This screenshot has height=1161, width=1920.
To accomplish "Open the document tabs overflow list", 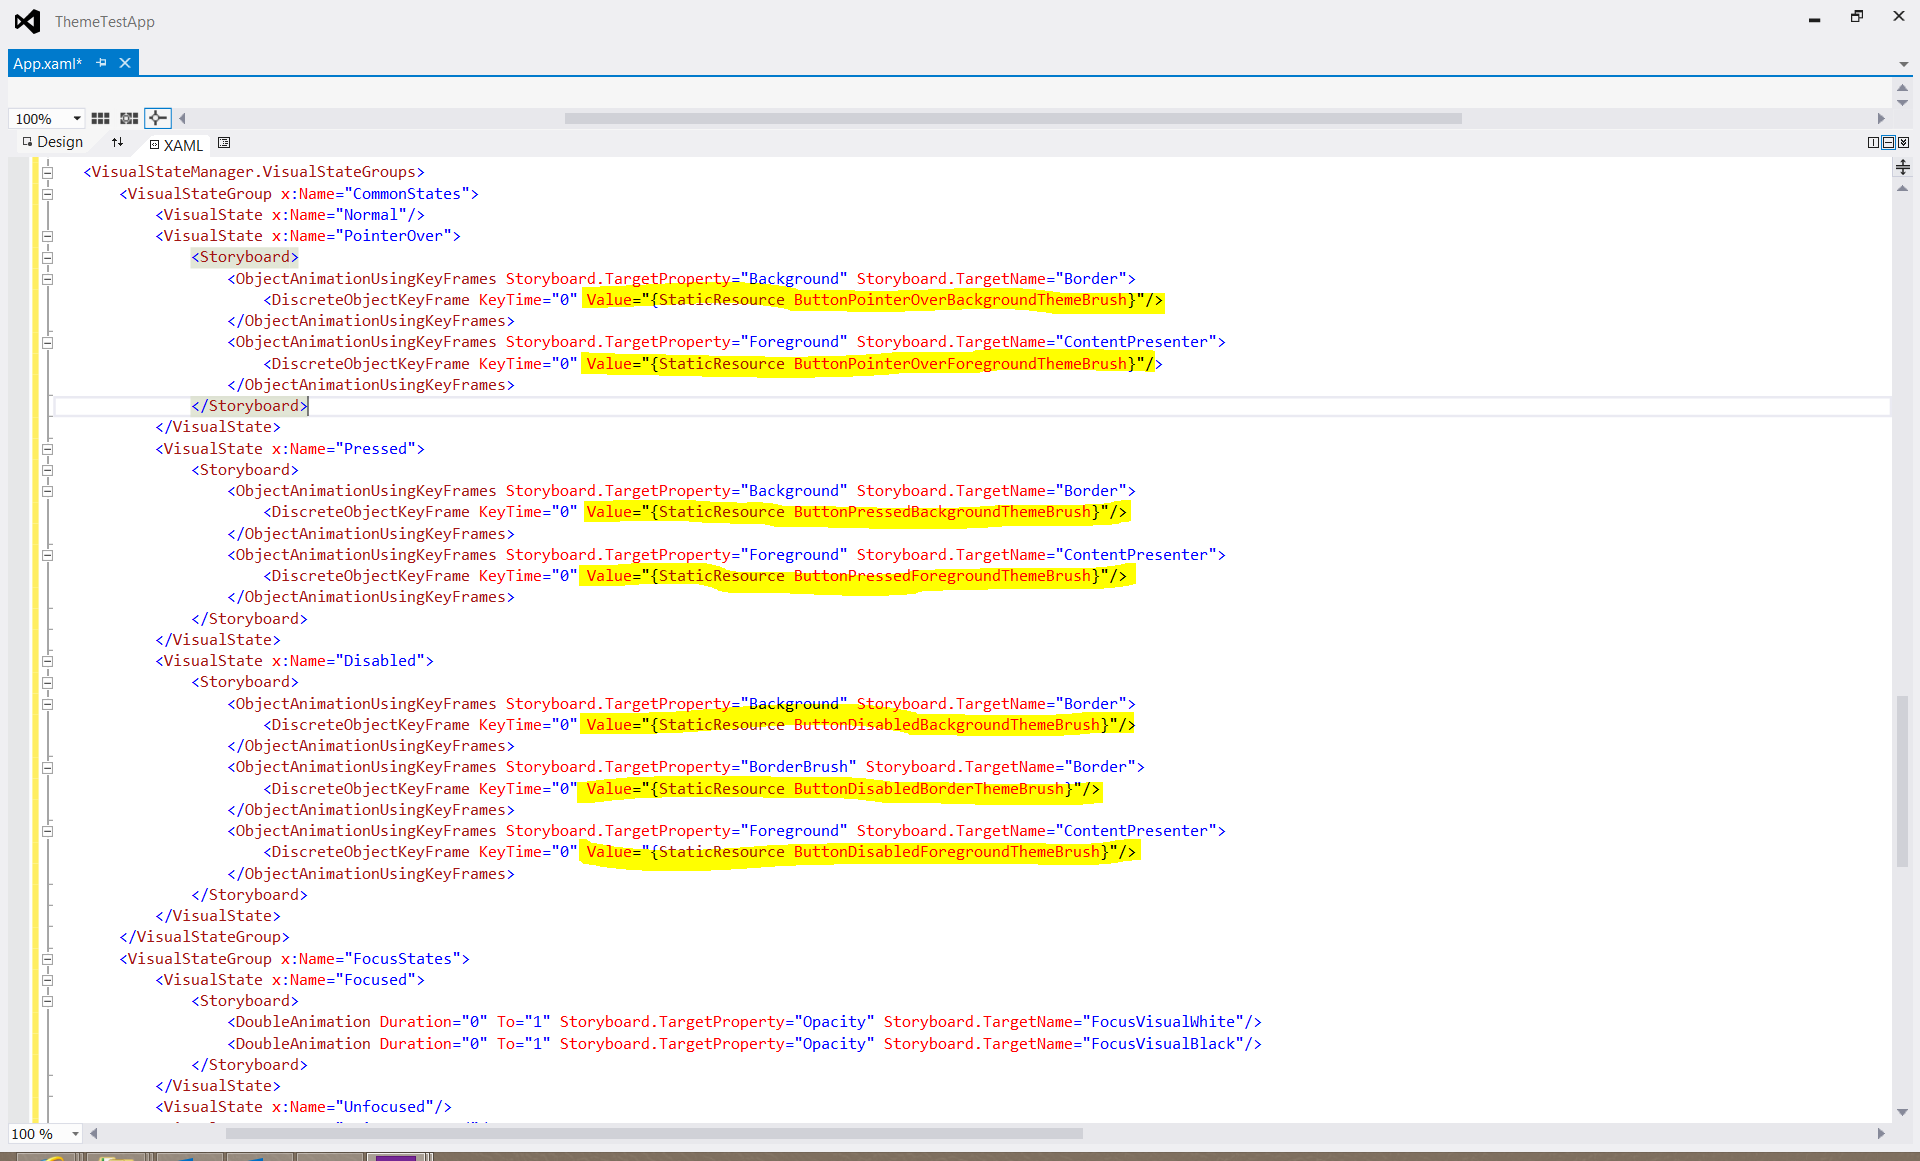I will (1903, 64).
